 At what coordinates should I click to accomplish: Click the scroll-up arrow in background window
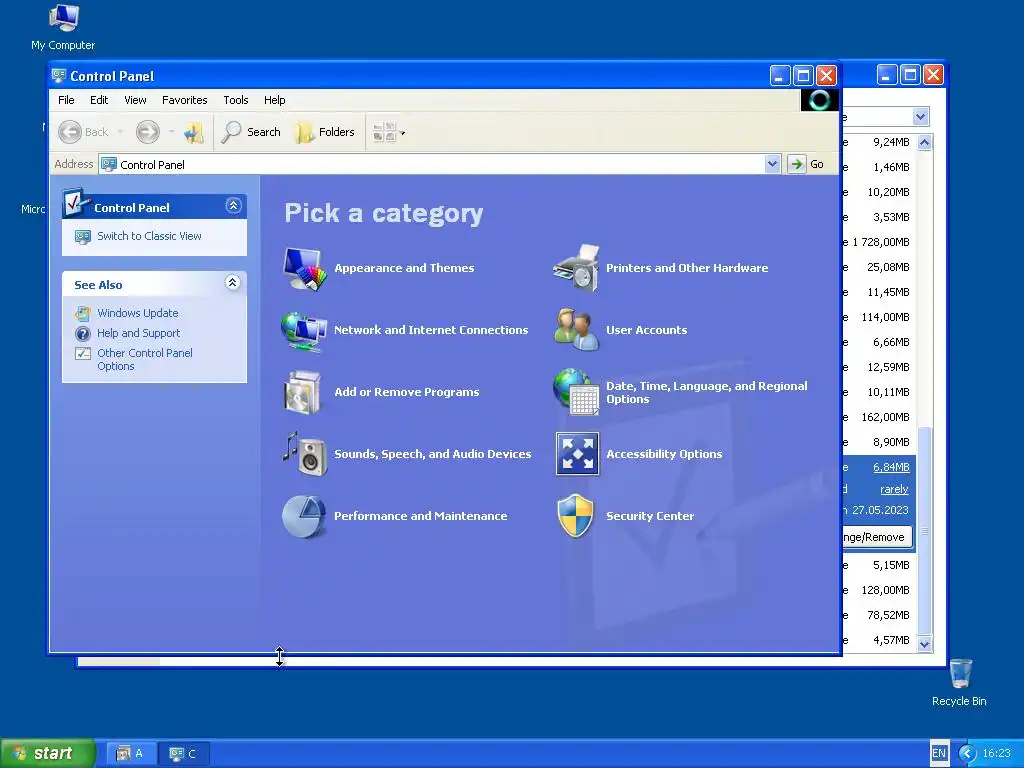pos(925,142)
